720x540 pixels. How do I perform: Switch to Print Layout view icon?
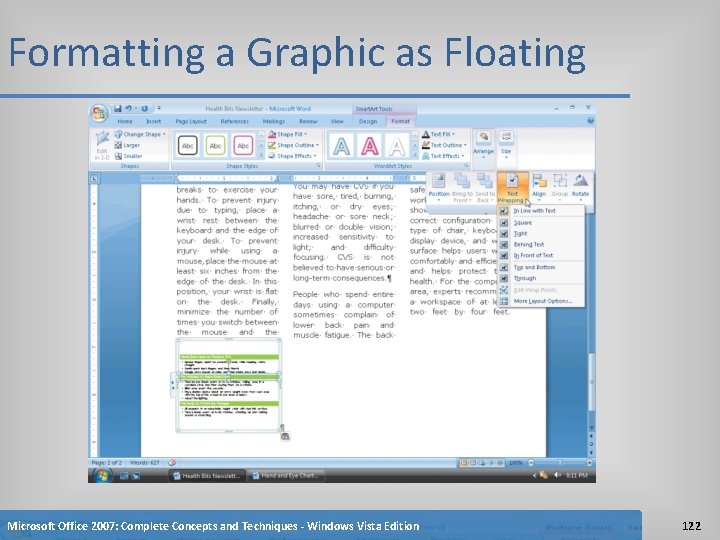tap(464, 463)
